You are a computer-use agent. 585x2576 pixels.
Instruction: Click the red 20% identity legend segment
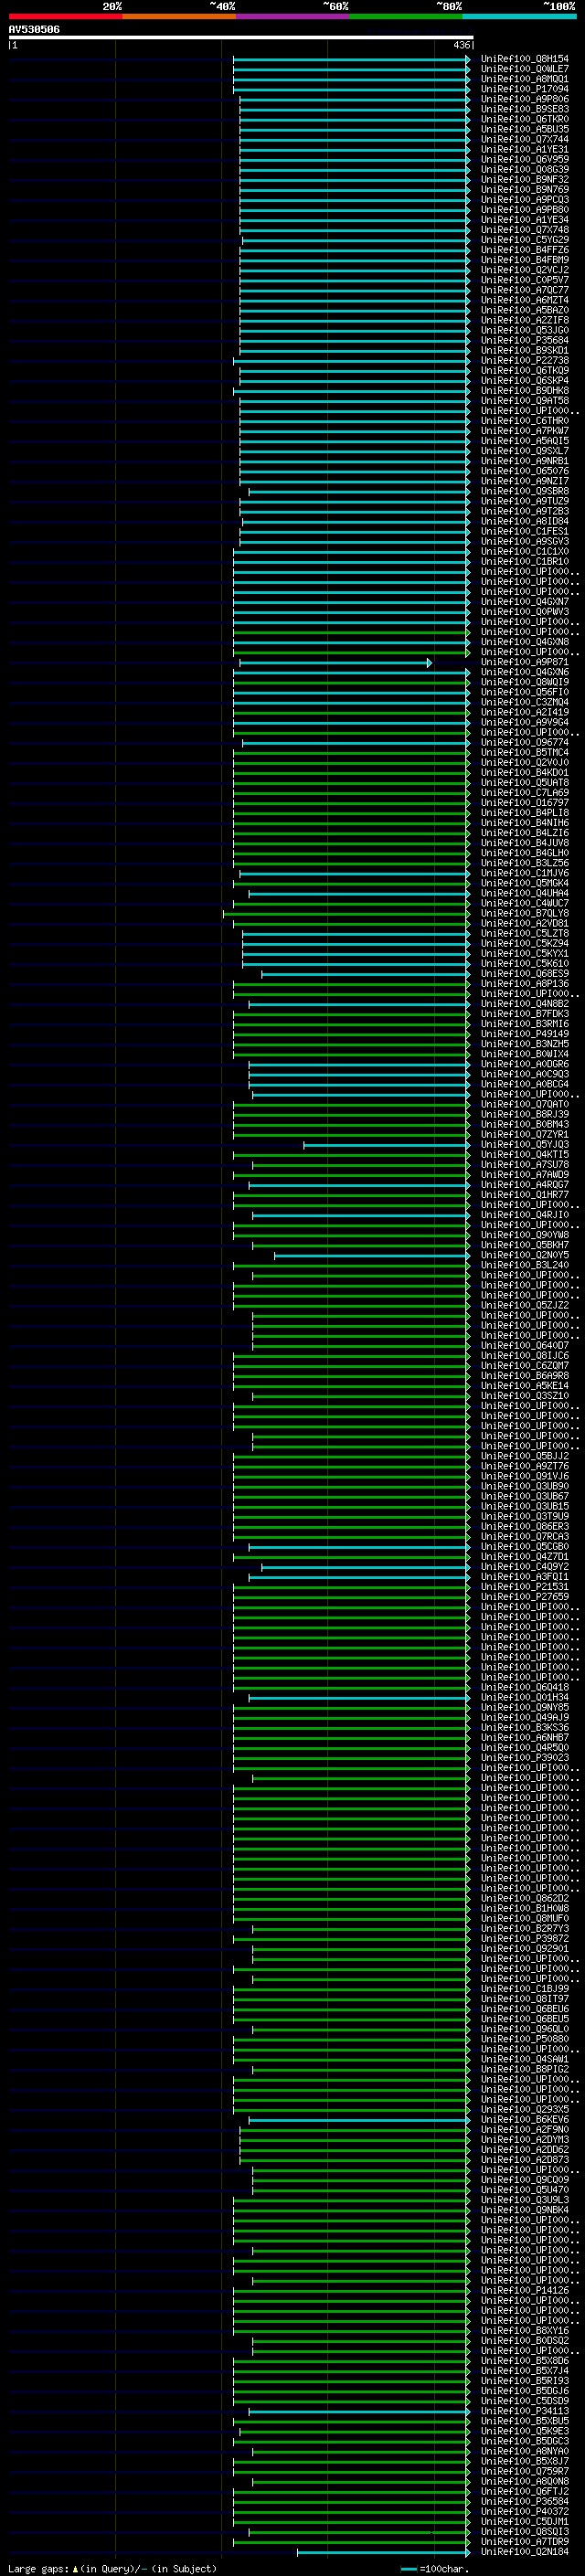point(65,16)
